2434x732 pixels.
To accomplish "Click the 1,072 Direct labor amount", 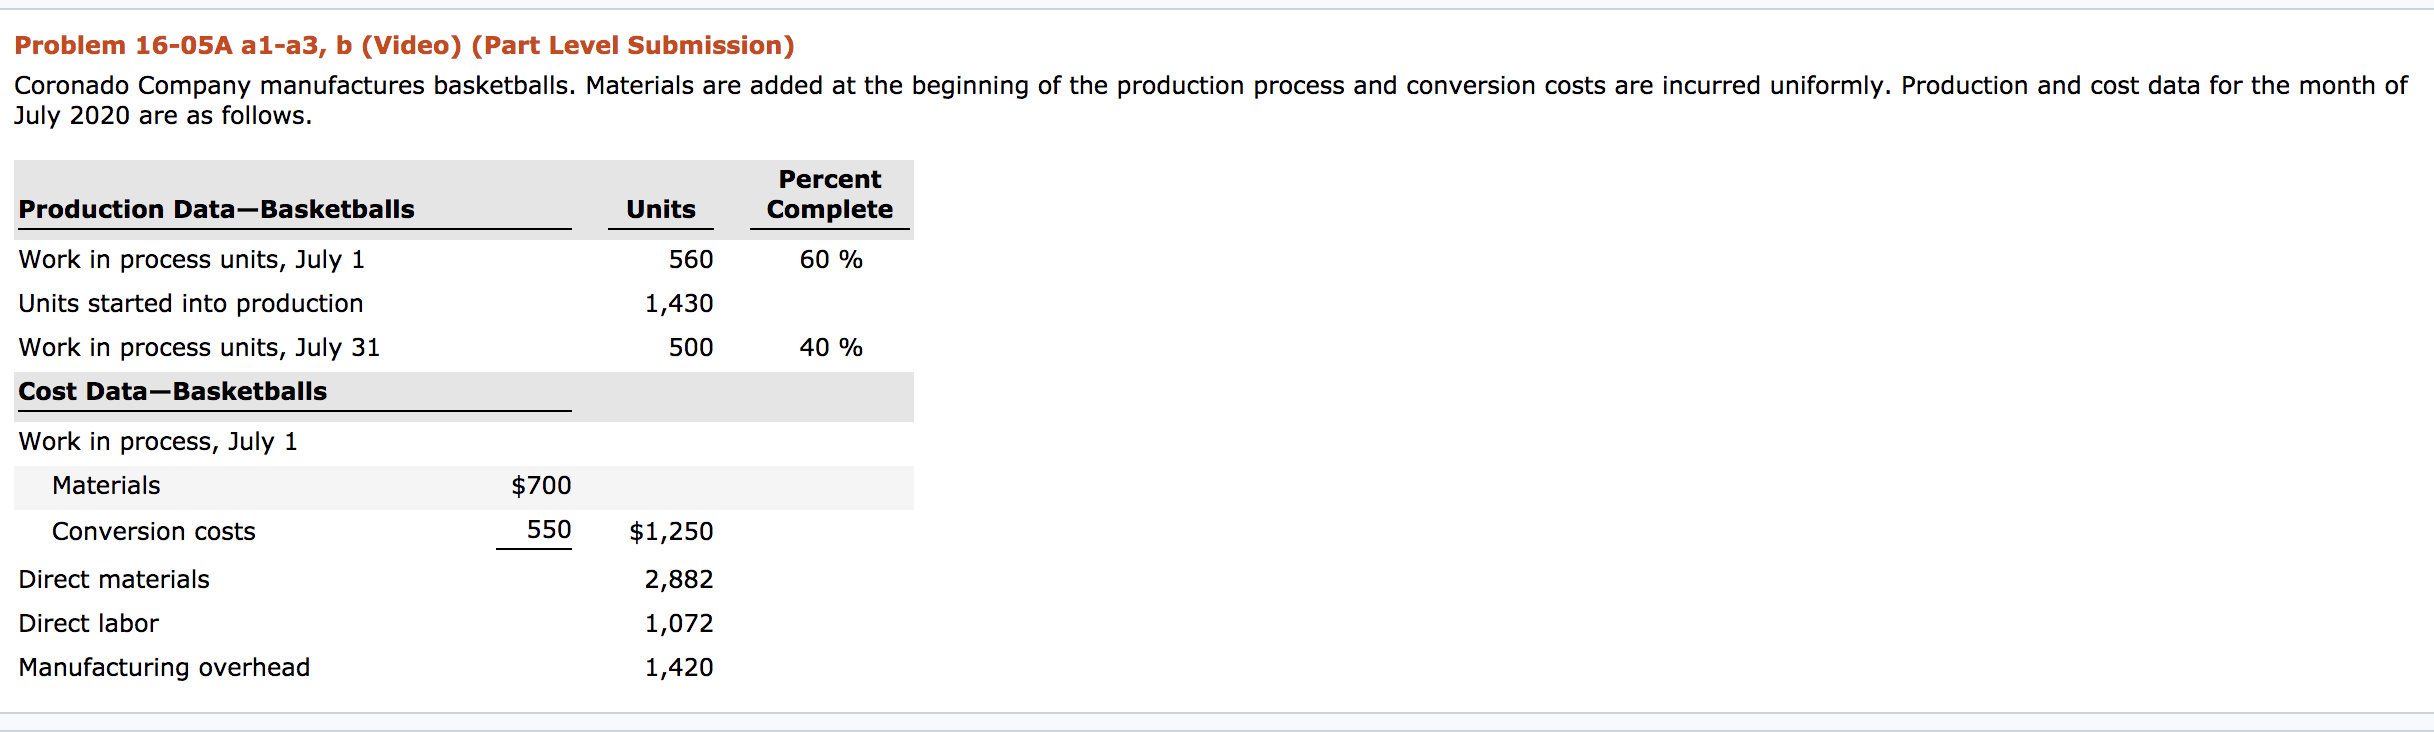I will tap(679, 624).
